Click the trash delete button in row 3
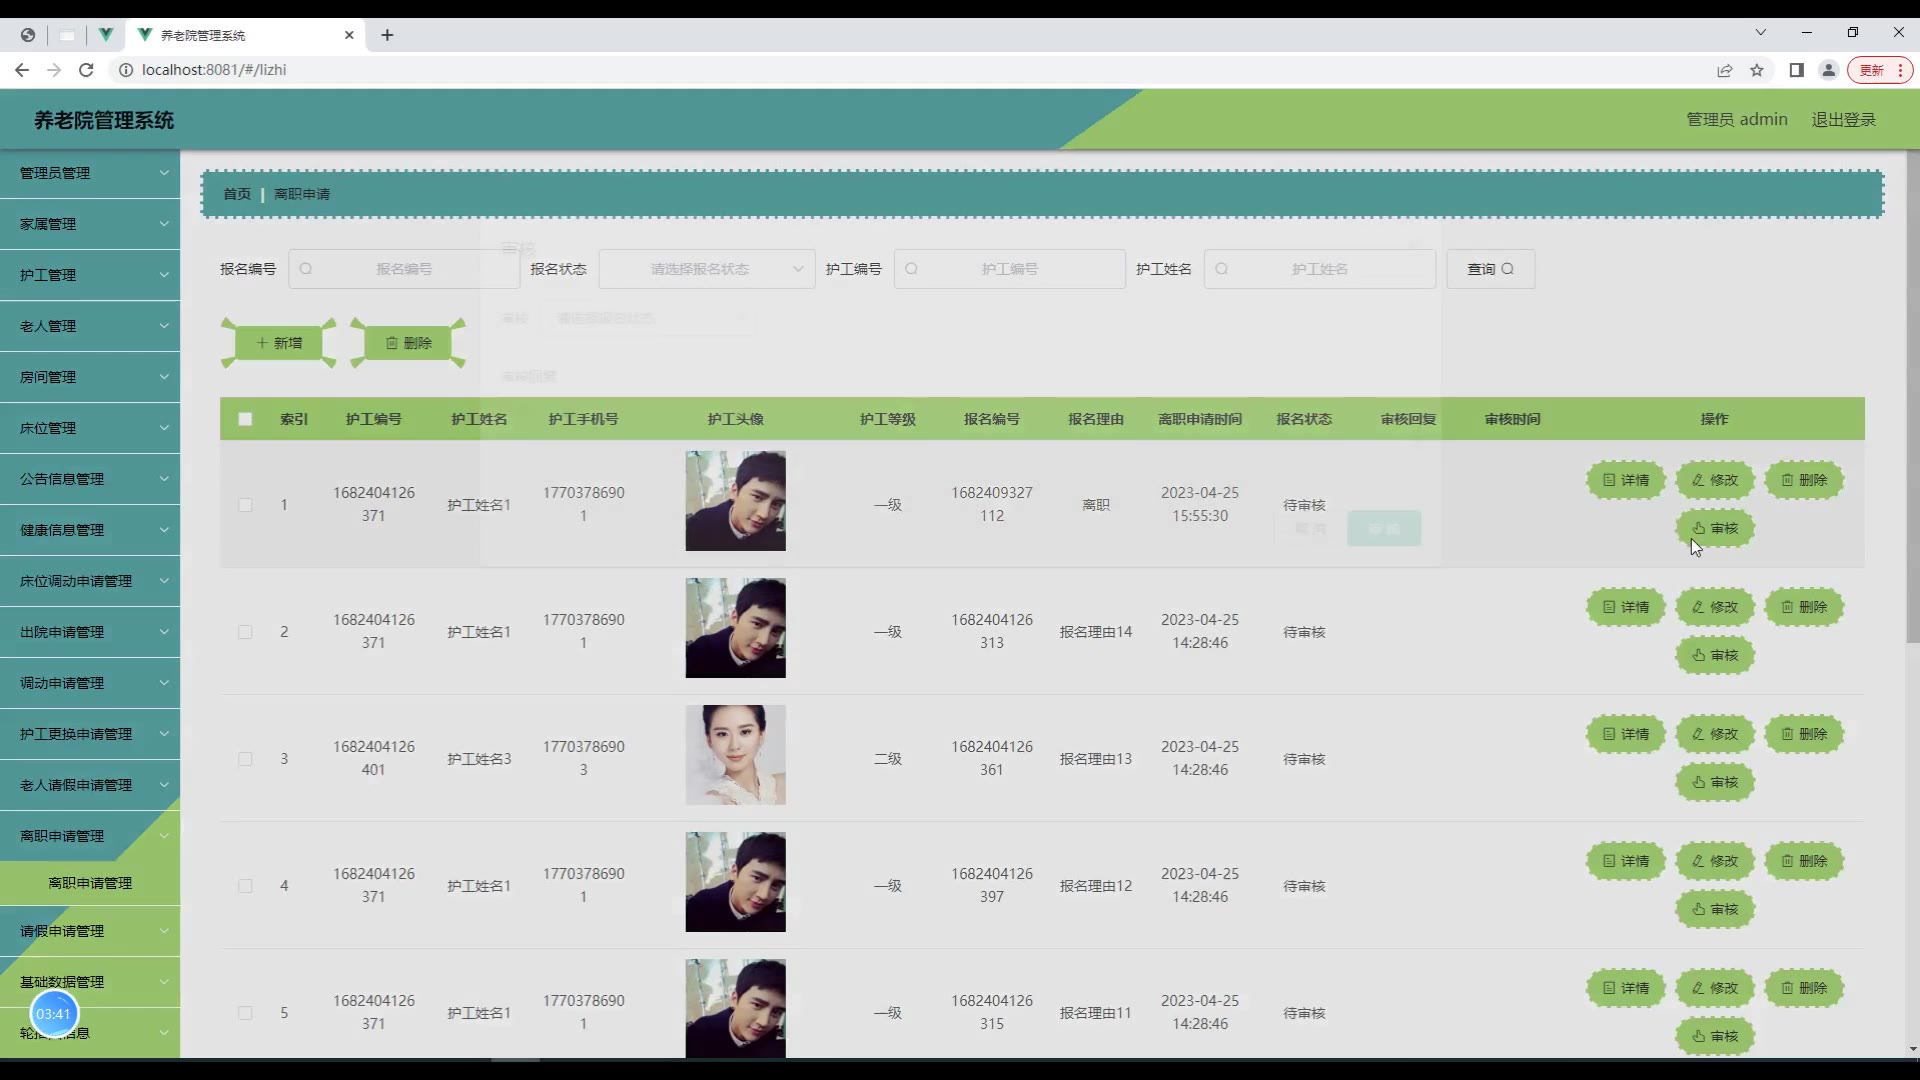1920x1080 pixels. (1803, 734)
